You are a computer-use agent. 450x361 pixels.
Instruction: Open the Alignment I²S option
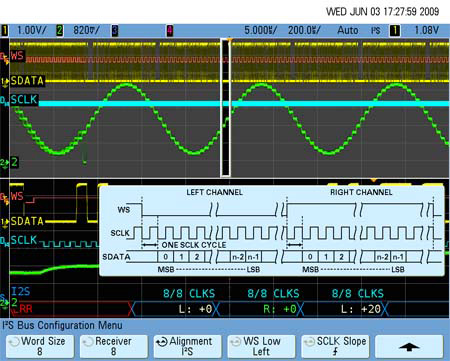(188, 346)
